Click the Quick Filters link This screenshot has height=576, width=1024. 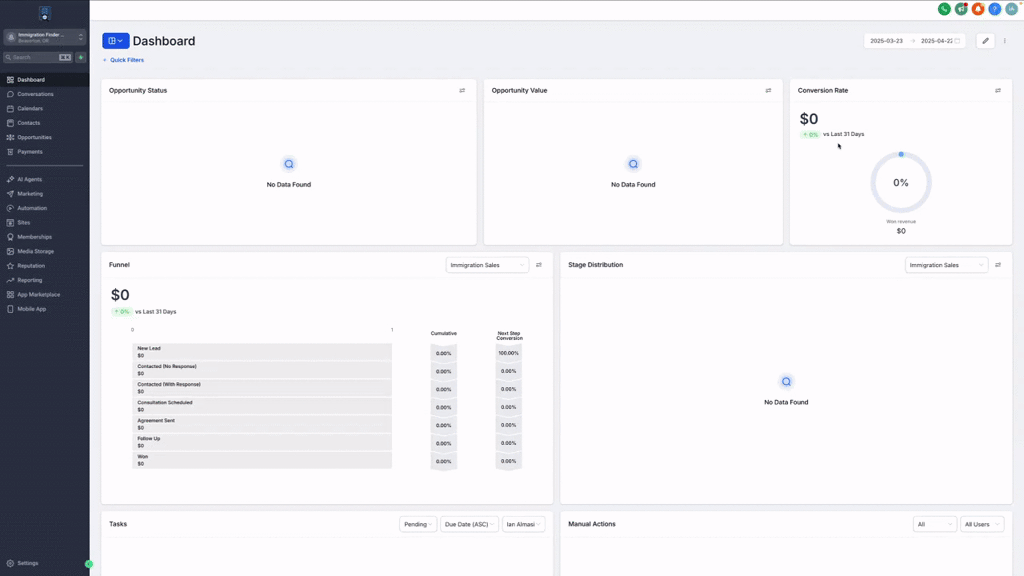pyautogui.click(x=126, y=60)
